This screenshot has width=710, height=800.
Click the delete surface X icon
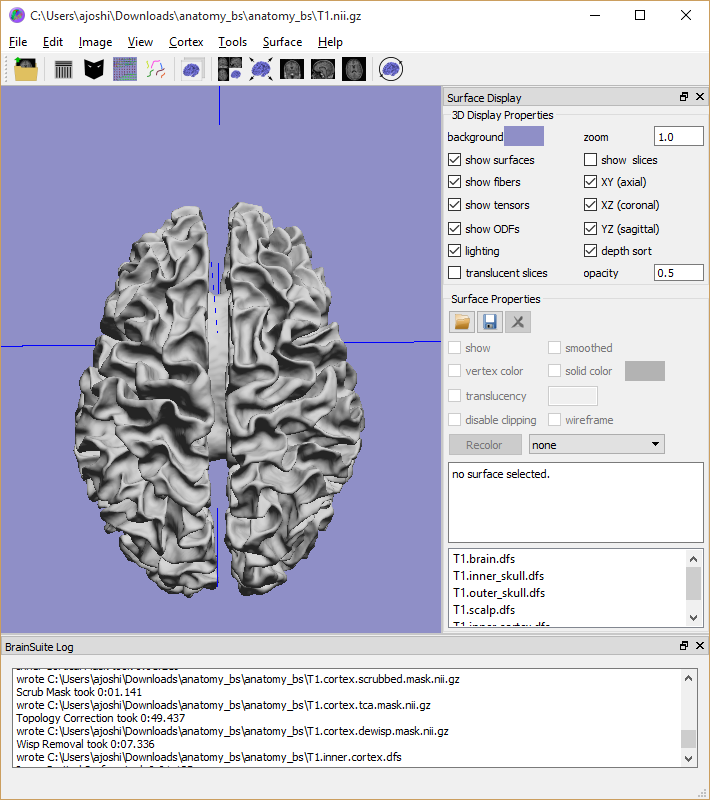[x=517, y=322]
